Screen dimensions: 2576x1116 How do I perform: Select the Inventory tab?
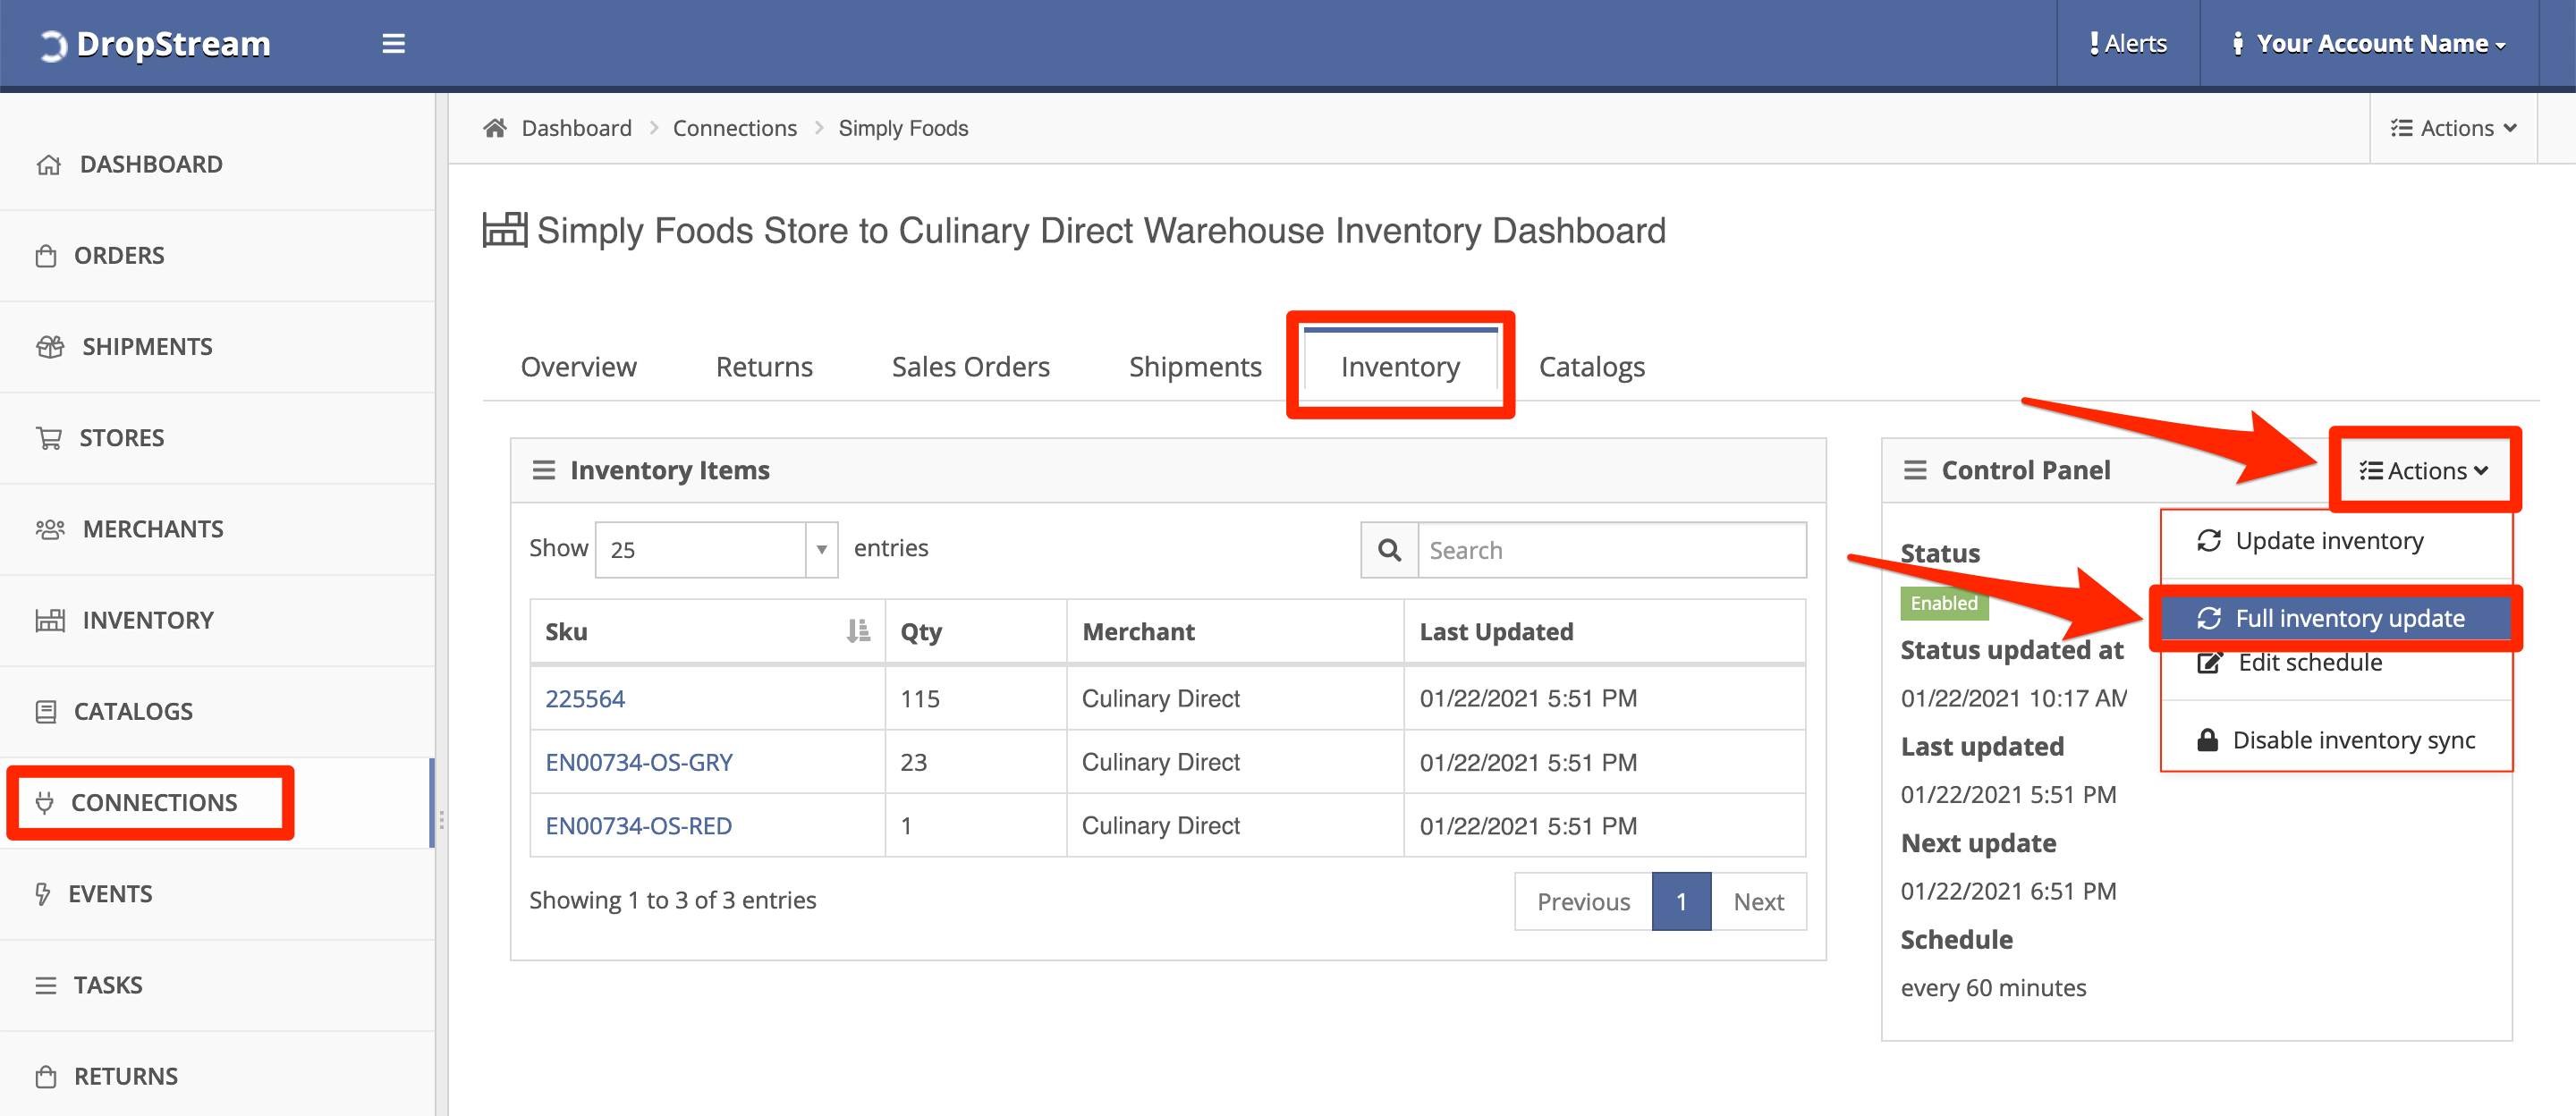coord(1400,367)
